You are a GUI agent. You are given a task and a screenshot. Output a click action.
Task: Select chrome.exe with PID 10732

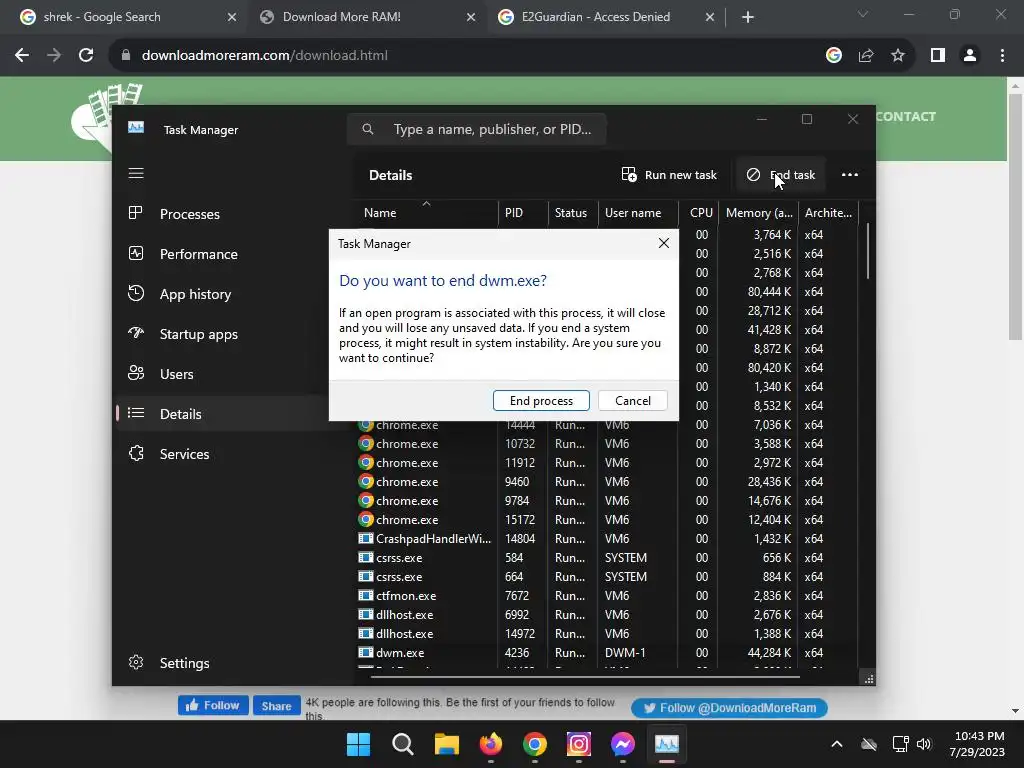pyautogui.click(x=607, y=443)
